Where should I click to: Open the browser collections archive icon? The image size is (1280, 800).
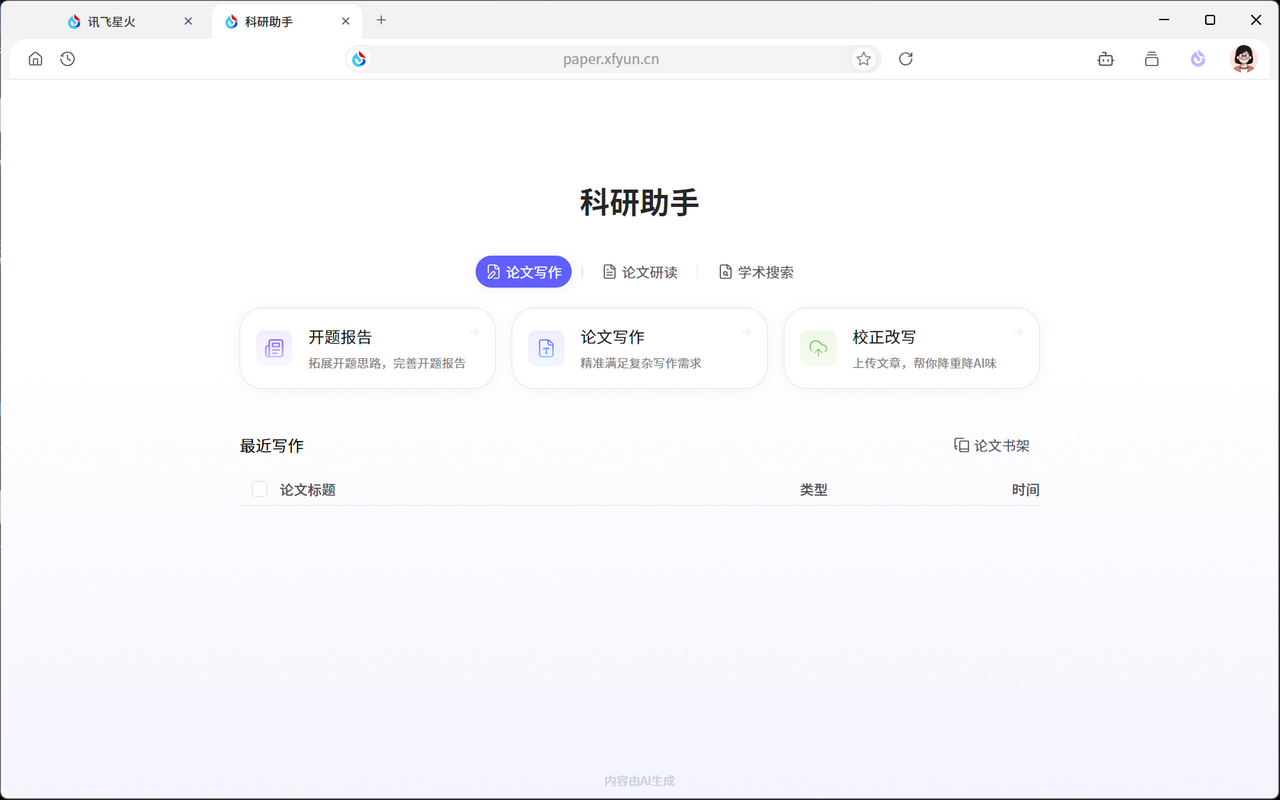(1151, 59)
